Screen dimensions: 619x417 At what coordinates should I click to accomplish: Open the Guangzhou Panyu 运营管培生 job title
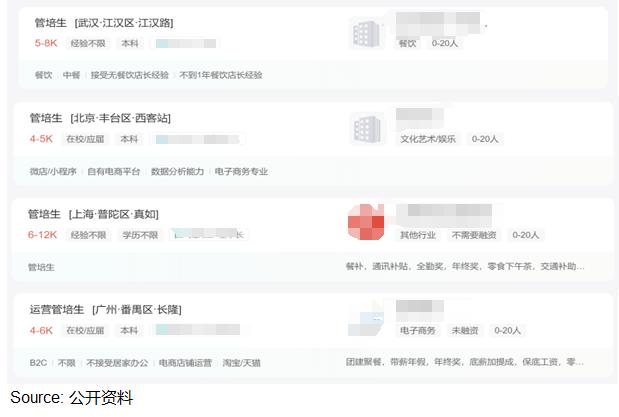[105, 310]
